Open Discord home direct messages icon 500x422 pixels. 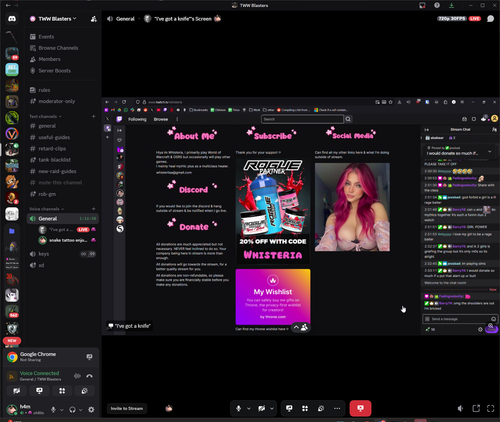[12, 19]
